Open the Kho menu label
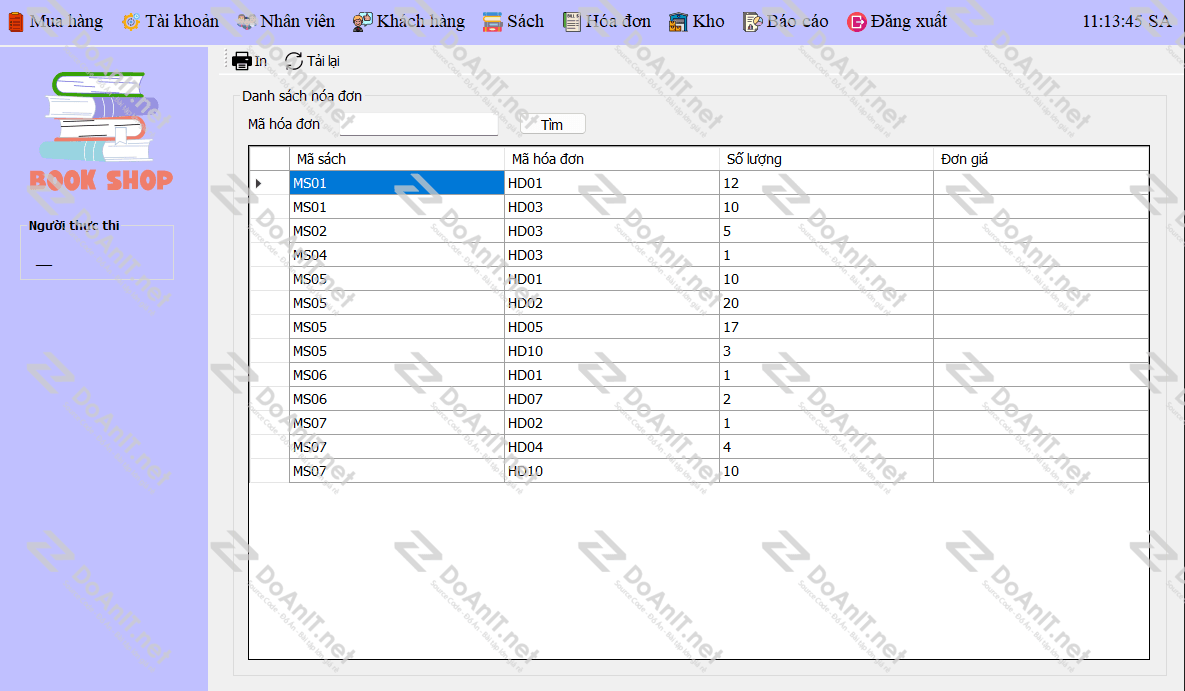 point(708,21)
